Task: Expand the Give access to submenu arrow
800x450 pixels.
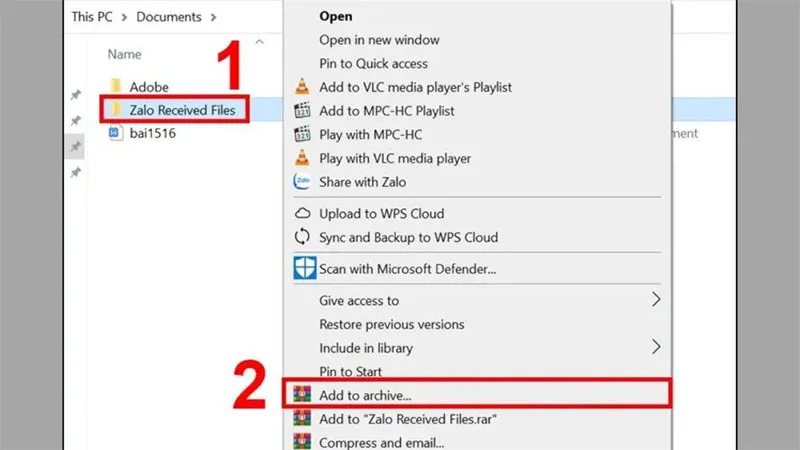Action: pos(656,299)
